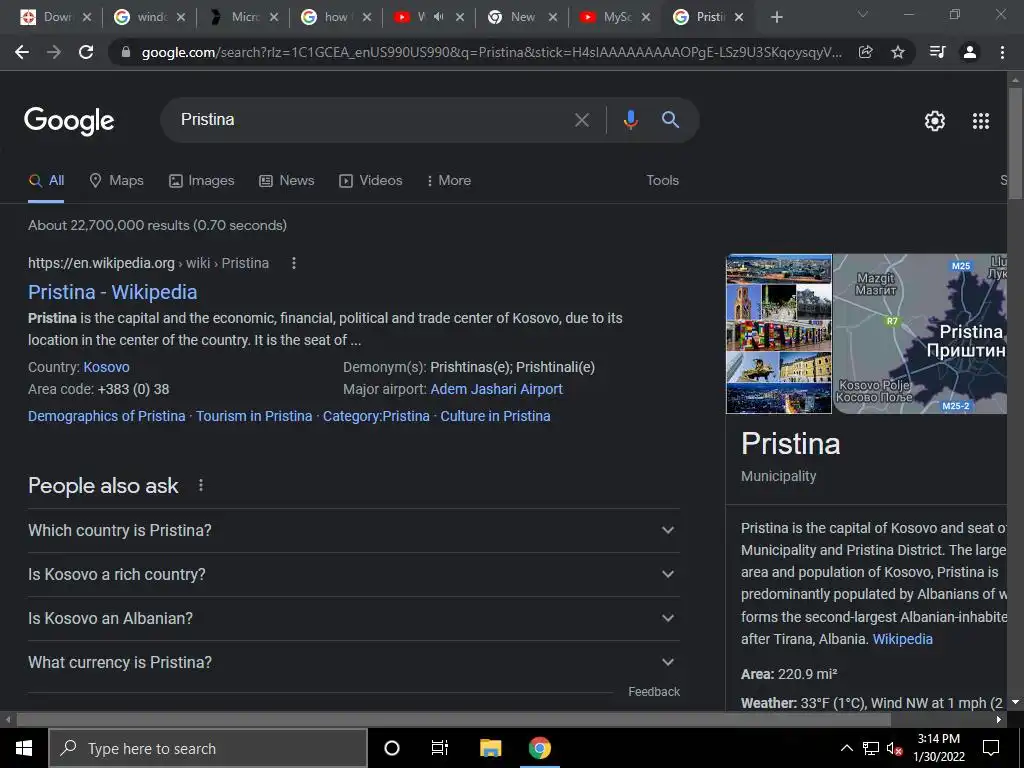Viewport: 1024px width, 768px height.
Task: Click the Chrome address bar URL
Action: click(x=491, y=52)
